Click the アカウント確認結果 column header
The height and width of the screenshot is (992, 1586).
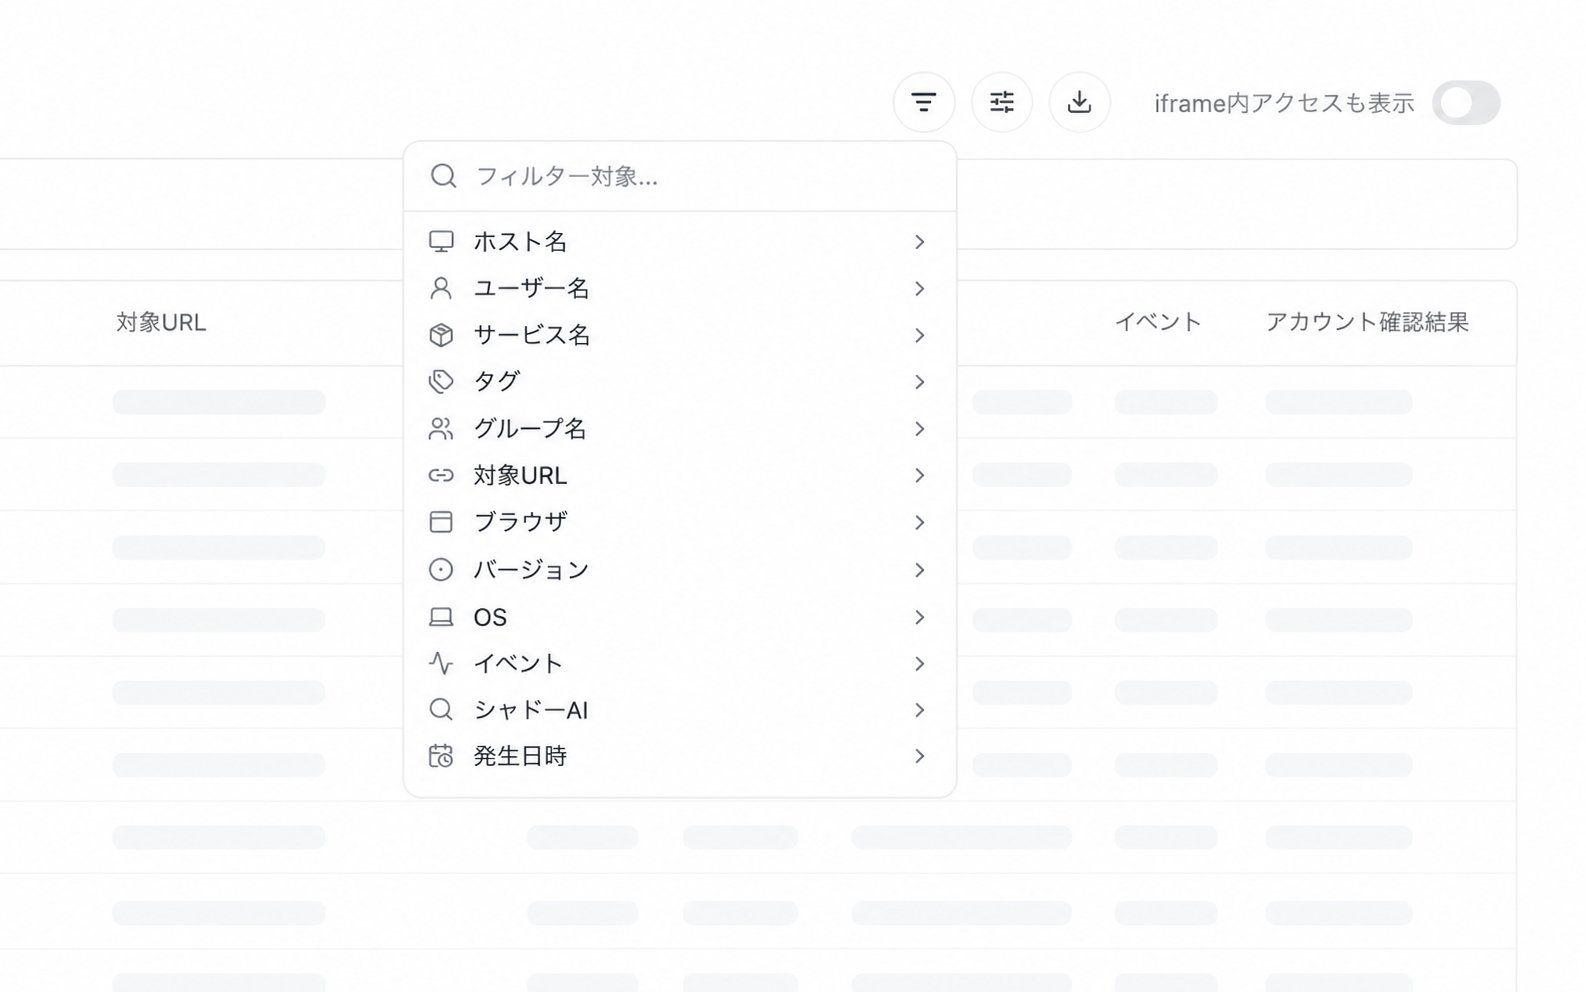(x=1367, y=322)
